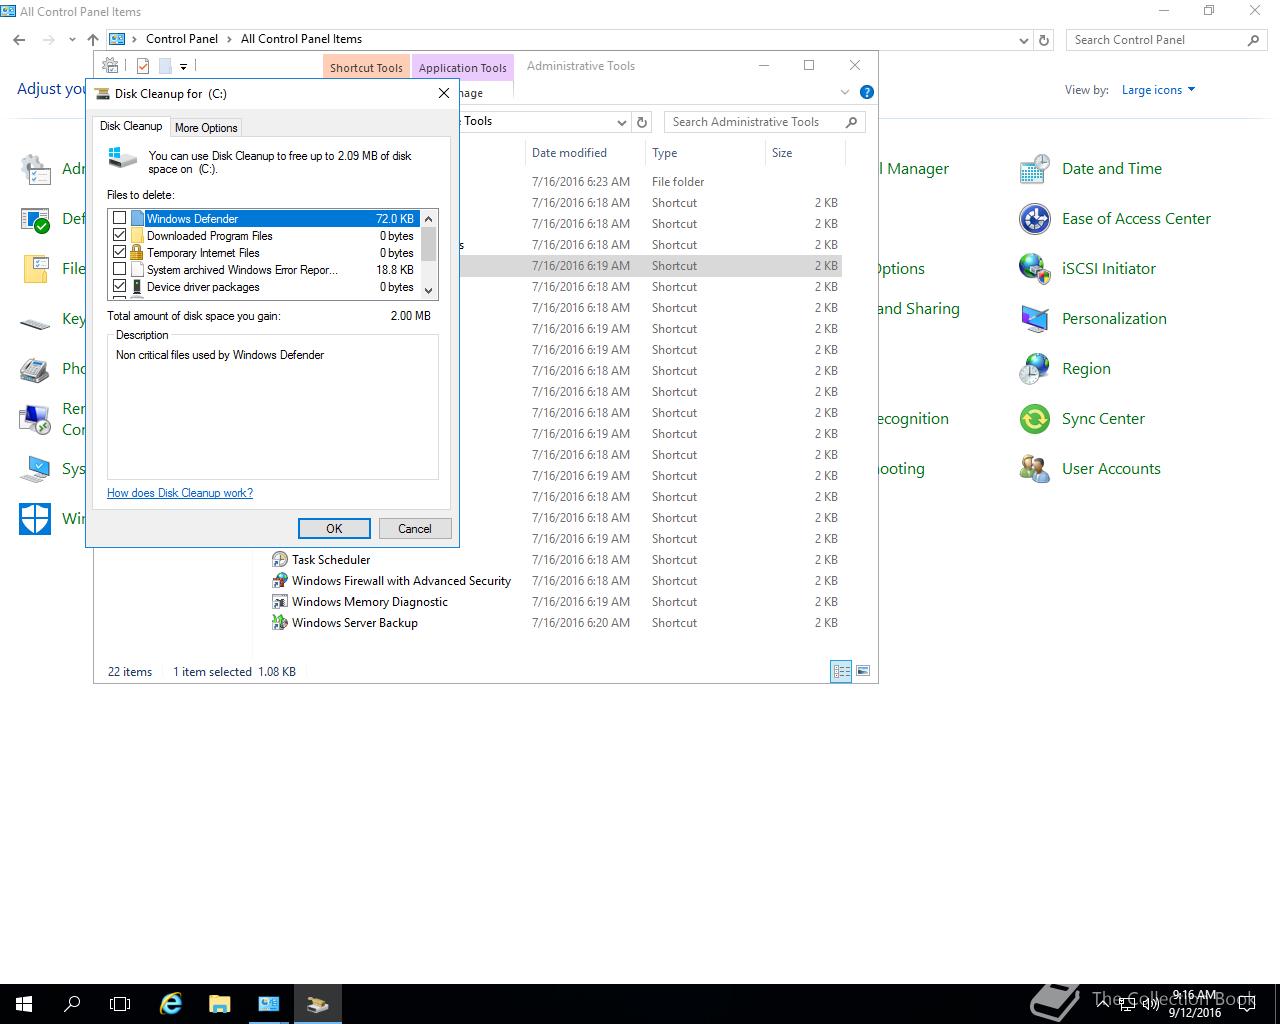Refresh Control Panel window
1280x1024 pixels.
(1044, 40)
